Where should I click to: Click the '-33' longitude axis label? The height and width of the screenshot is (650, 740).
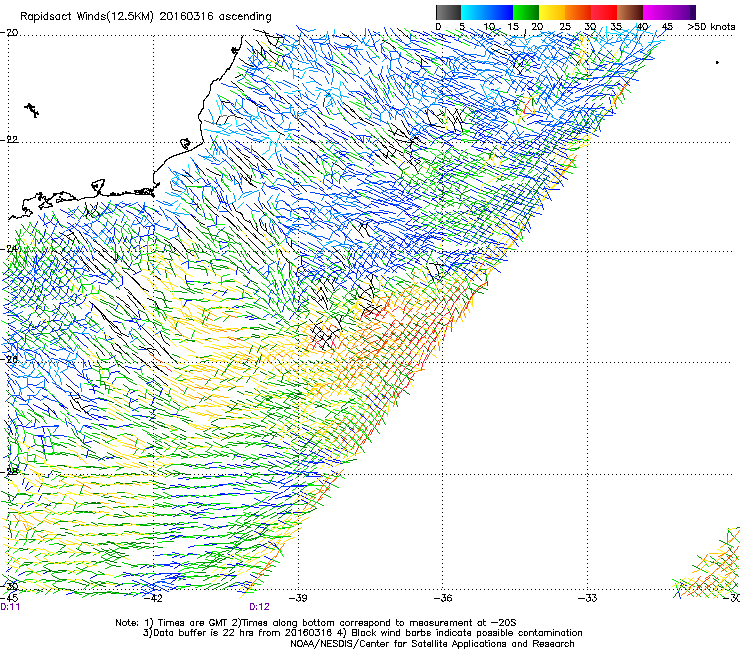588,598
